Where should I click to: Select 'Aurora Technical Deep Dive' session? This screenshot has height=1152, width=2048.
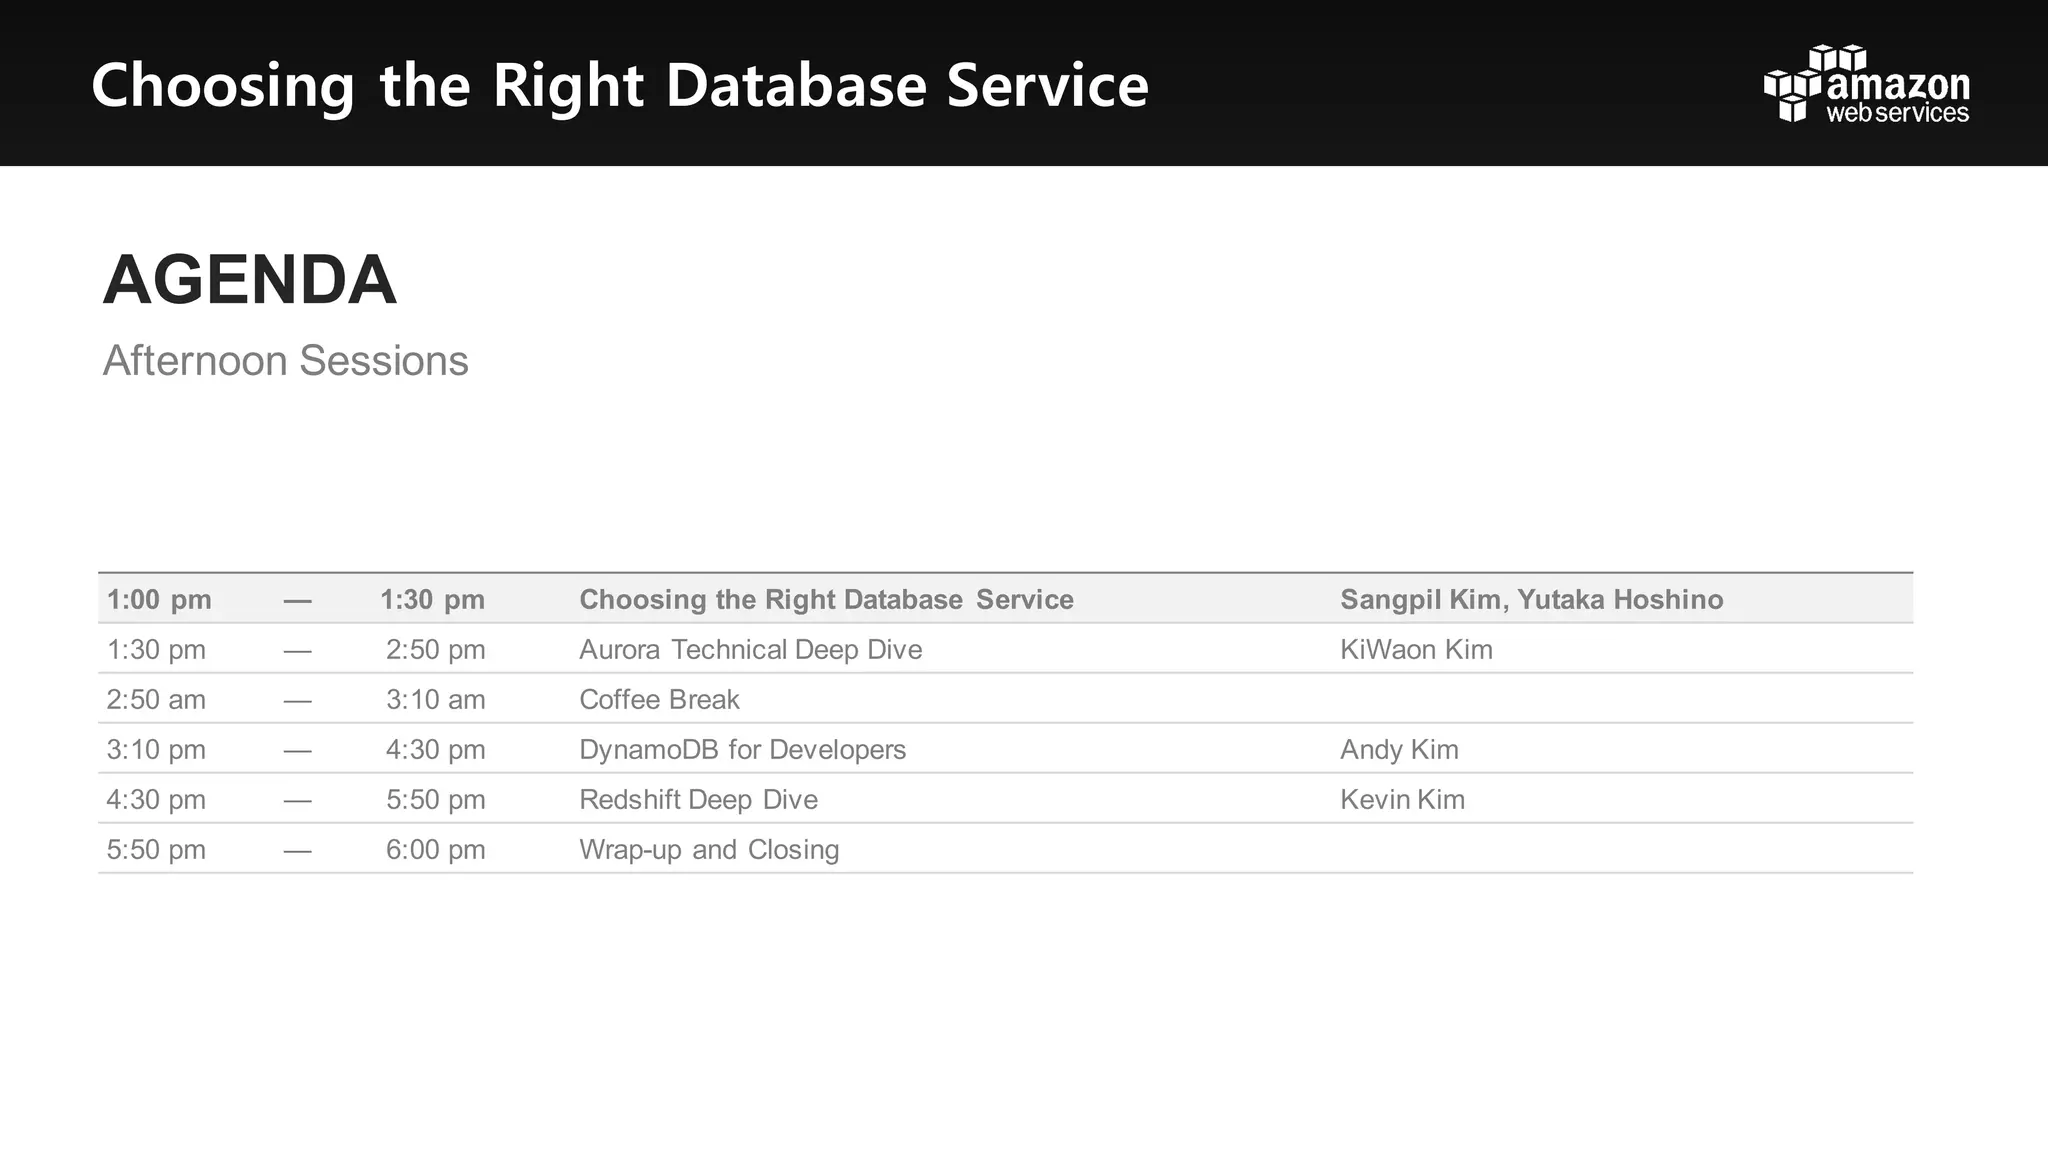click(750, 650)
